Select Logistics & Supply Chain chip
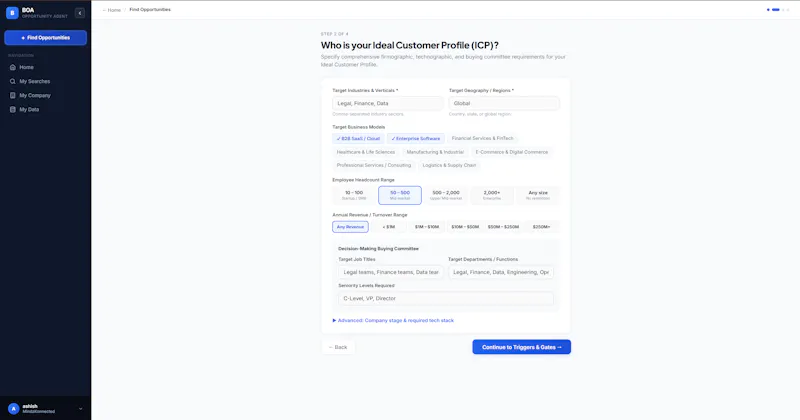This screenshot has width=800, height=420. 449,165
